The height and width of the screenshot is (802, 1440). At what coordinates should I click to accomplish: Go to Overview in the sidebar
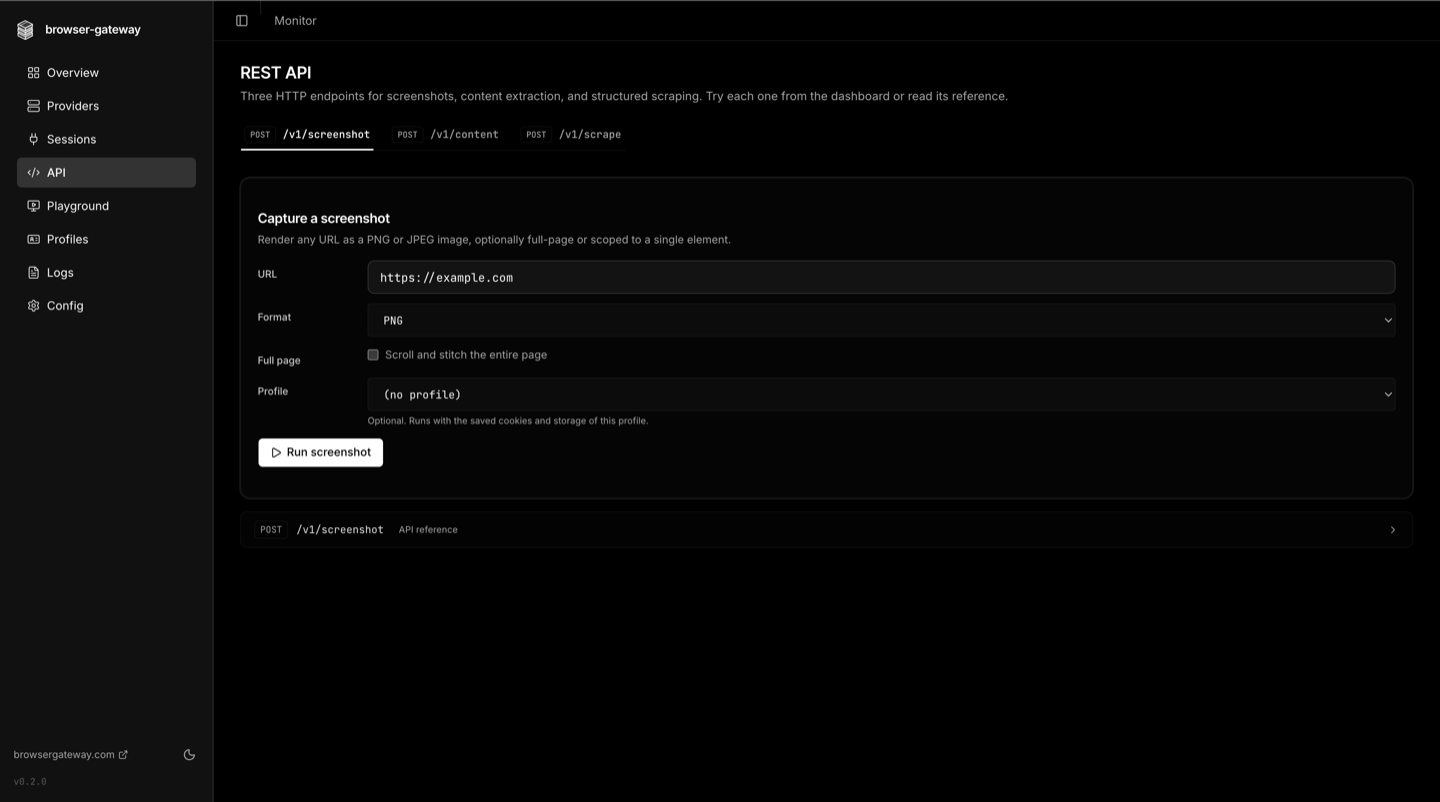coord(106,73)
